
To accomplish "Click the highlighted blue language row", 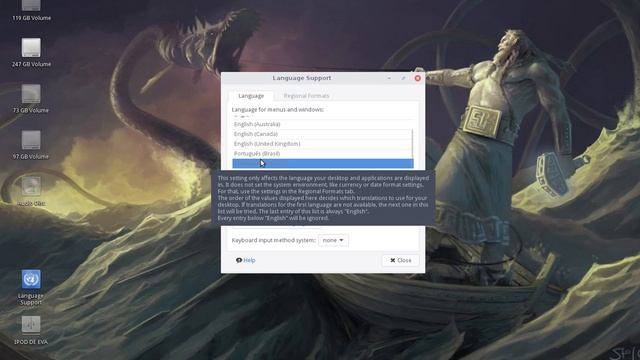I will [x=322, y=163].
